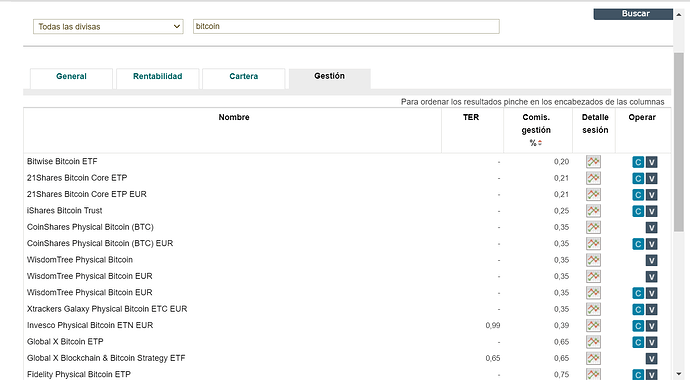Click the 0,99 TER value for Invesco
The image size is (690, 389).
(x=493, y=326)
